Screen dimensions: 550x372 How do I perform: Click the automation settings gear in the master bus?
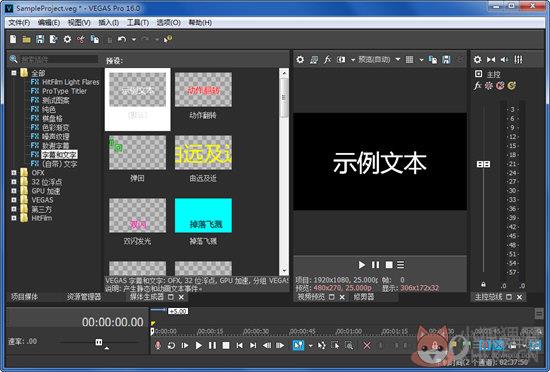pos(489,86)
